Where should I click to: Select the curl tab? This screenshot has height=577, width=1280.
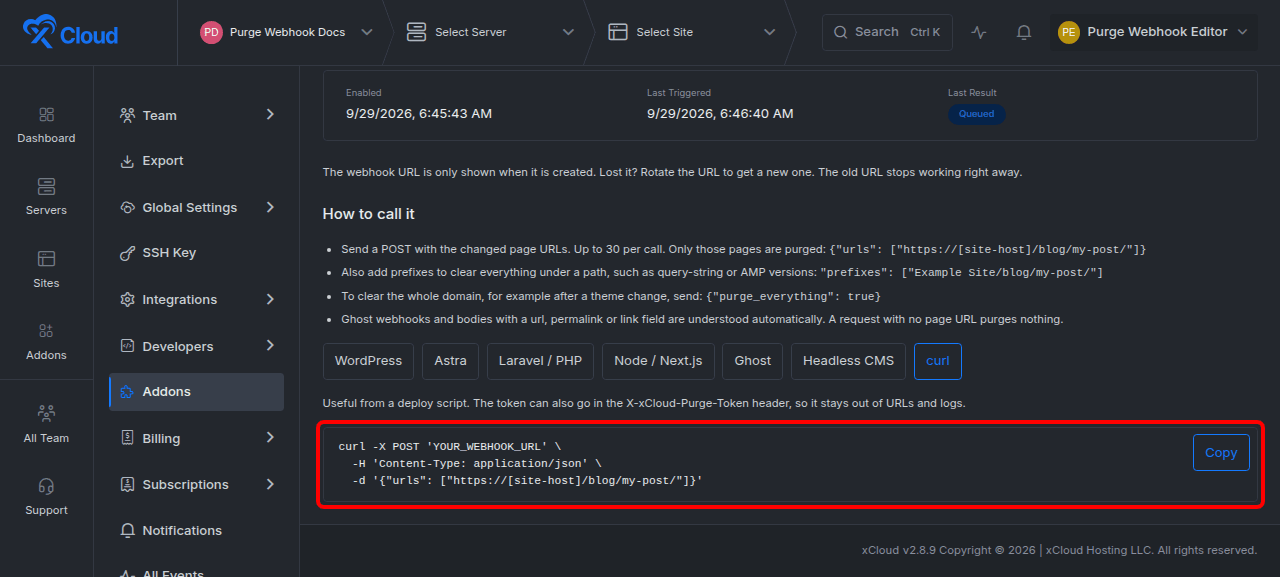click(x=938, y=361)
